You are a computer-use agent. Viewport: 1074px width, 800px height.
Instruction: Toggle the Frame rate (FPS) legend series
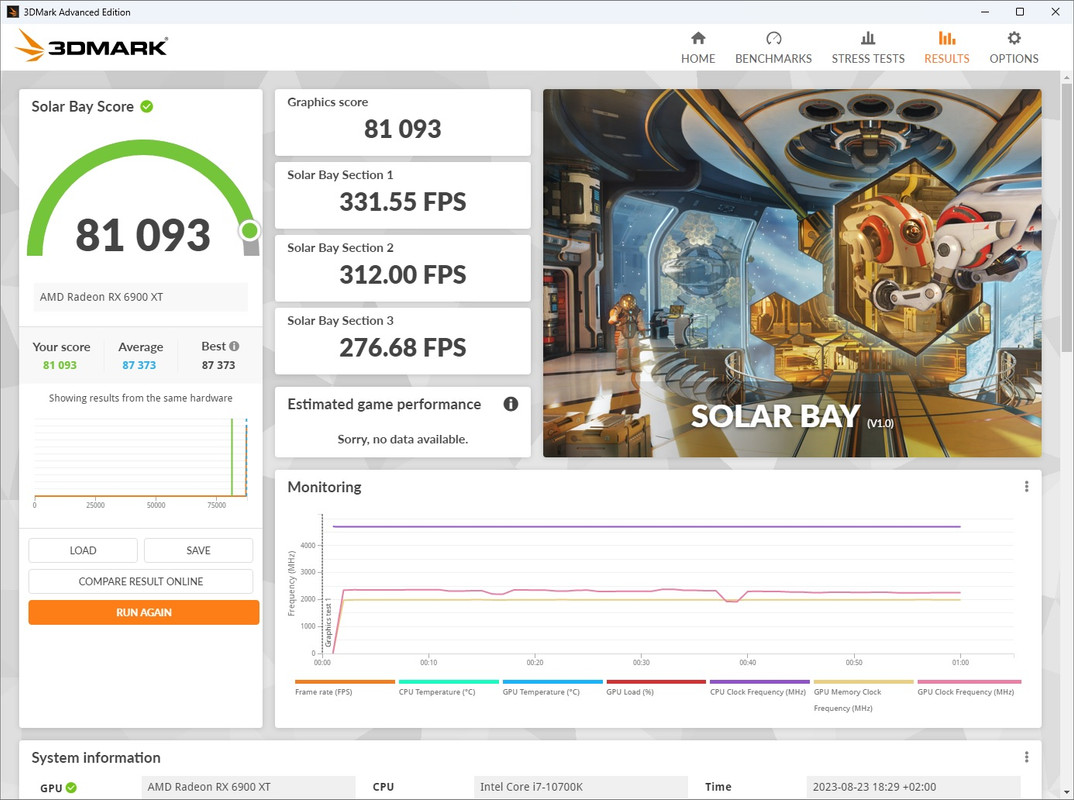click(345, 688)
